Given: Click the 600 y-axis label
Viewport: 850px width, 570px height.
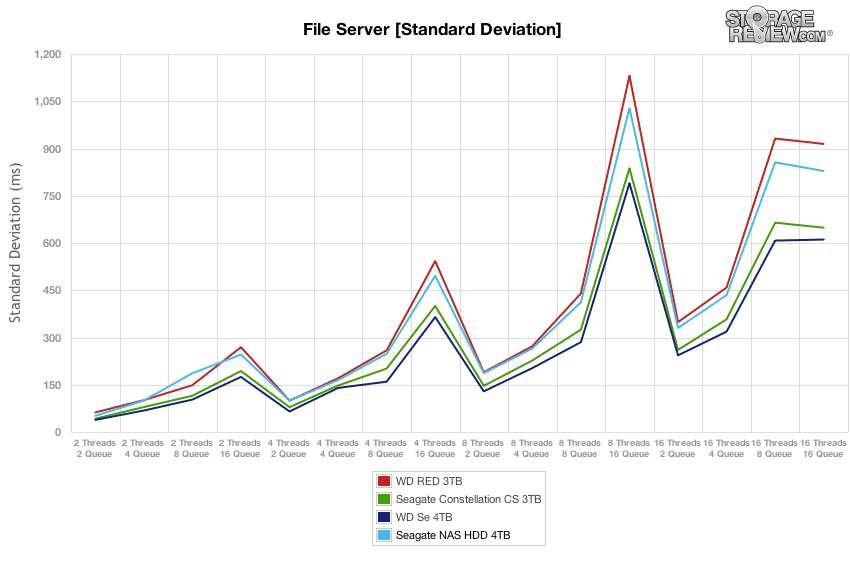Looking at the screenshot, I should (x=52, y=244).
